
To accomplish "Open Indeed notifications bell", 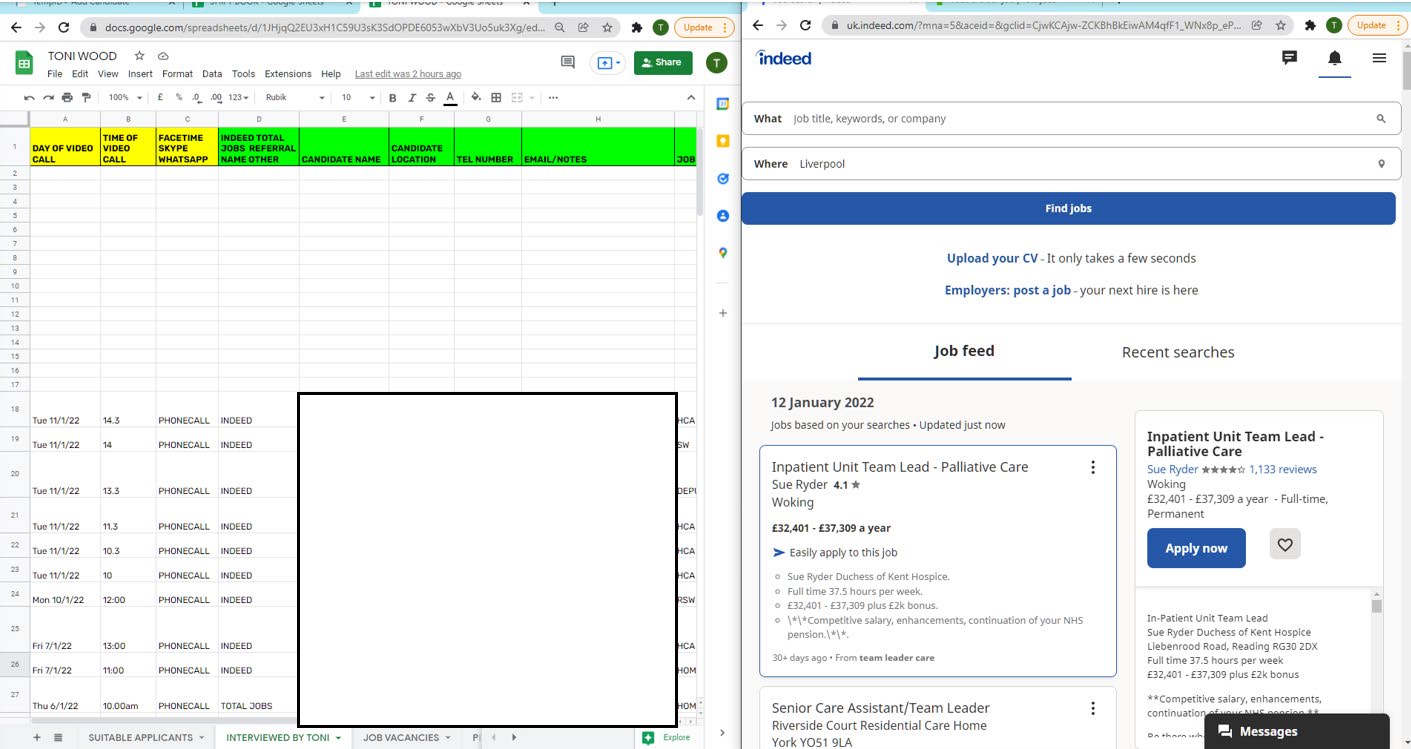I will tap(1334, 59).
